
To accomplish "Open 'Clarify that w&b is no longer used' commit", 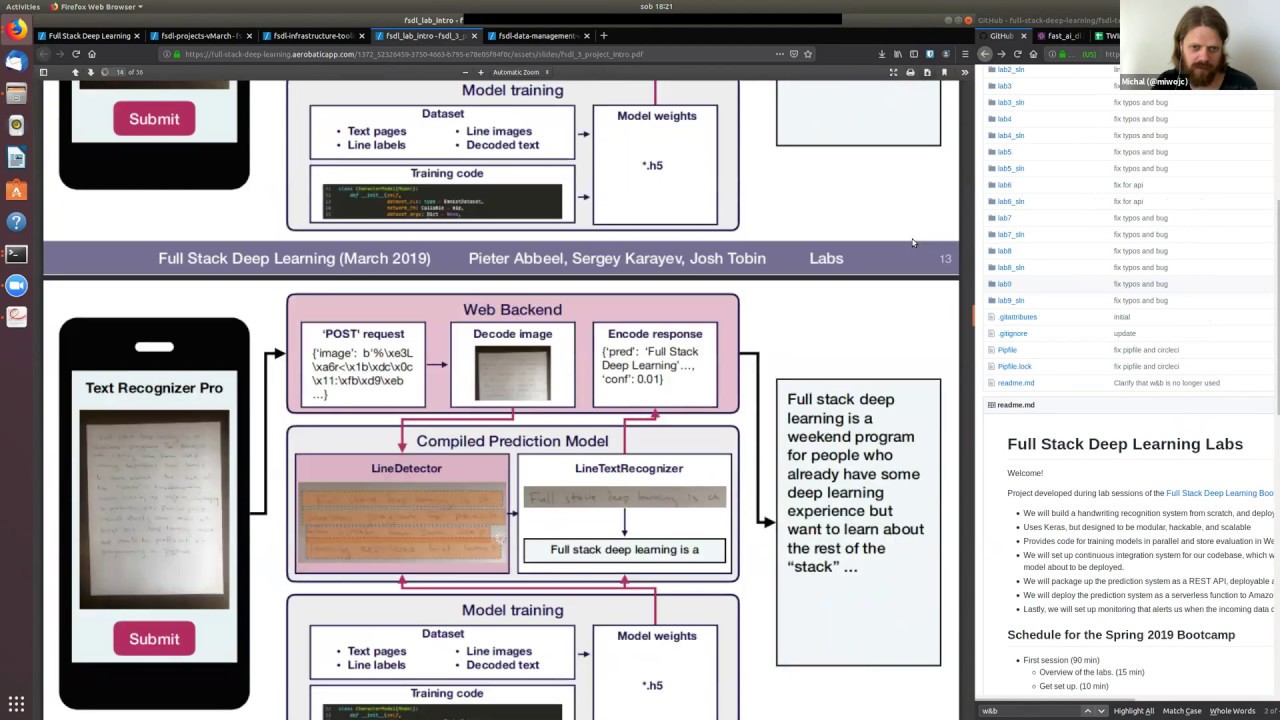I will pos(1166,383).
